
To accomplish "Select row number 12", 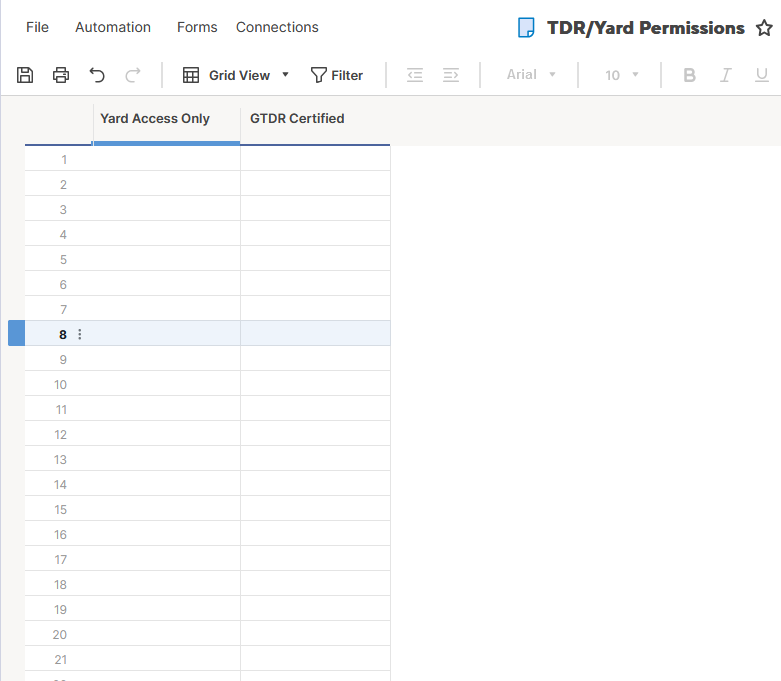I will tap(60, 434).
